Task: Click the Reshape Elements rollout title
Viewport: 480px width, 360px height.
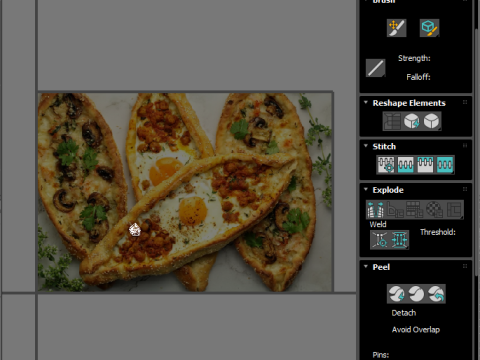Action: click(409, 103)
